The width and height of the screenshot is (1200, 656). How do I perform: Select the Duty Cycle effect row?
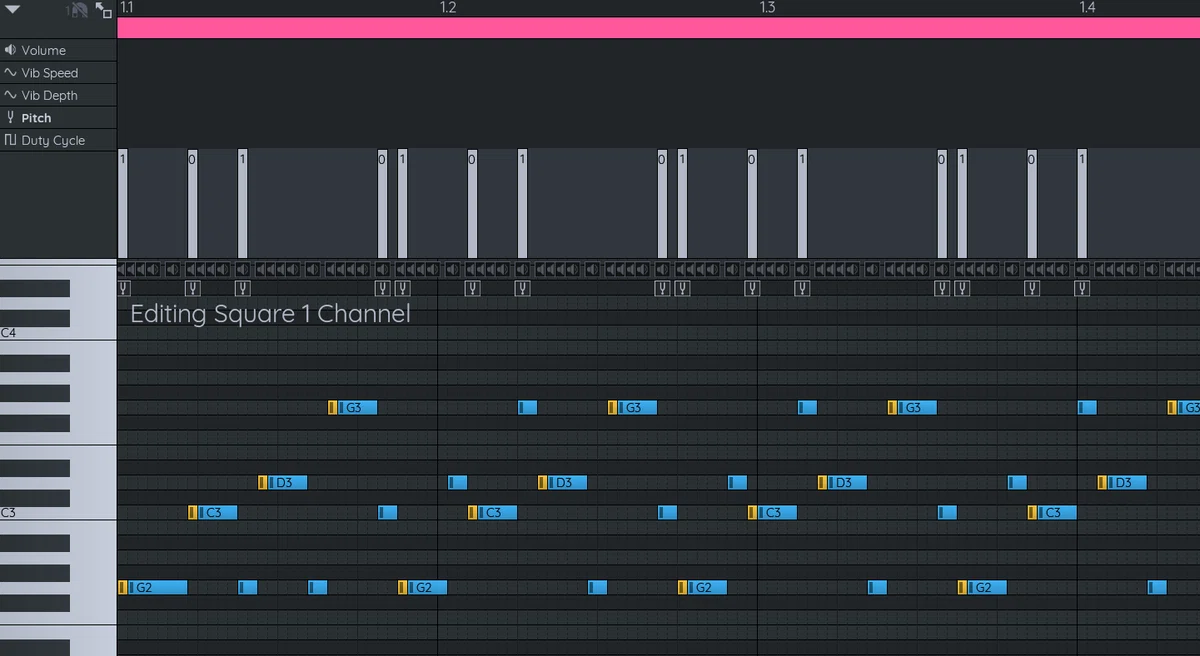tap(58, 140)
